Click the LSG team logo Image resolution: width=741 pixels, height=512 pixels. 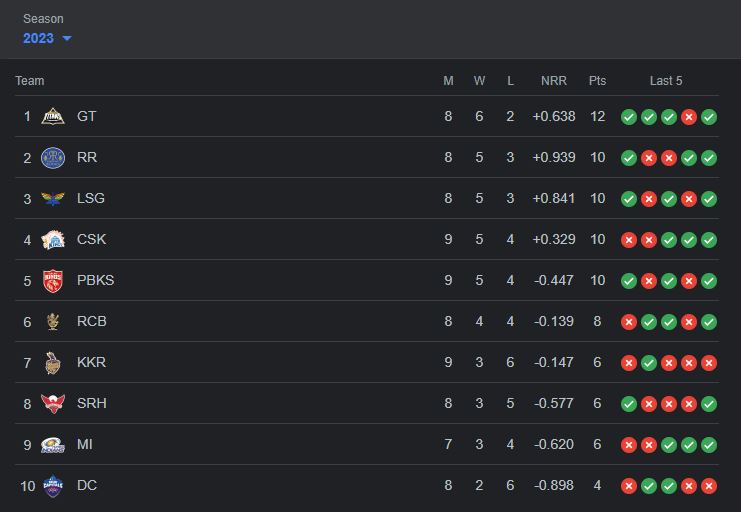53,199
